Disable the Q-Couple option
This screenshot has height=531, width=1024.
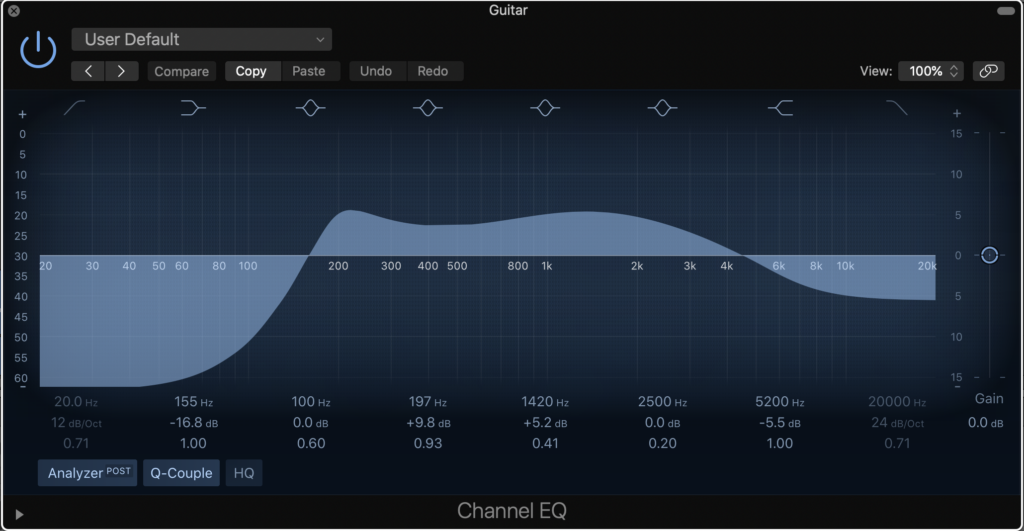pyautogui.click(x=181, y=473)
